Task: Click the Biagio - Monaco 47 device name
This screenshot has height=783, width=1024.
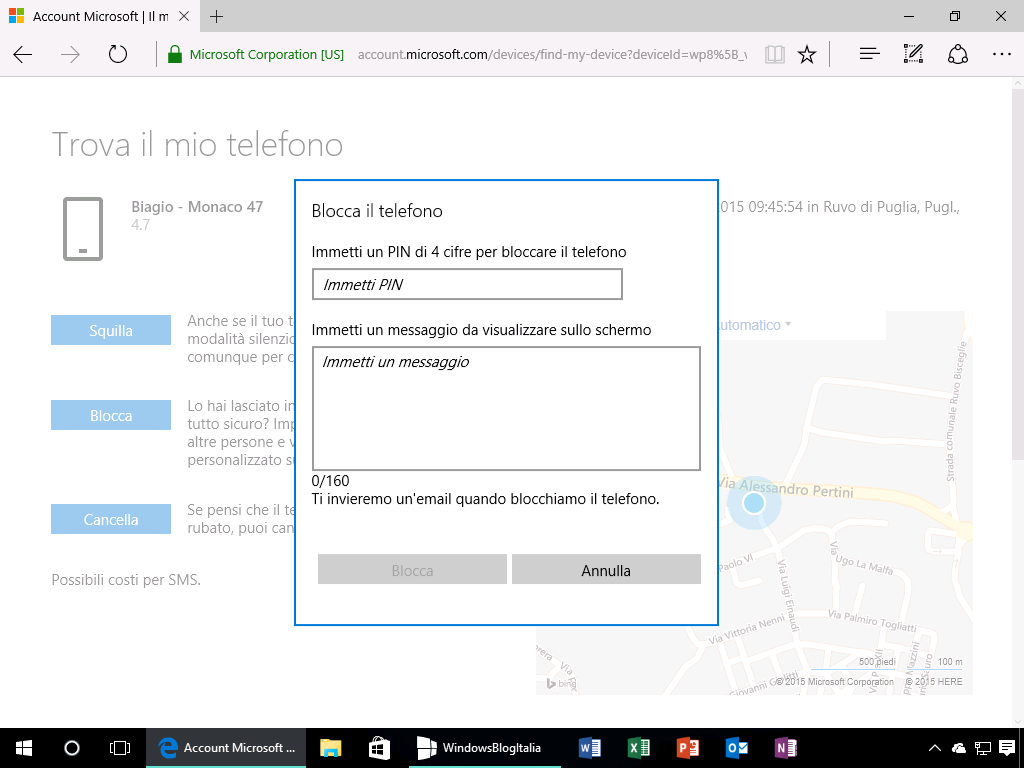Action: point(197,207)
